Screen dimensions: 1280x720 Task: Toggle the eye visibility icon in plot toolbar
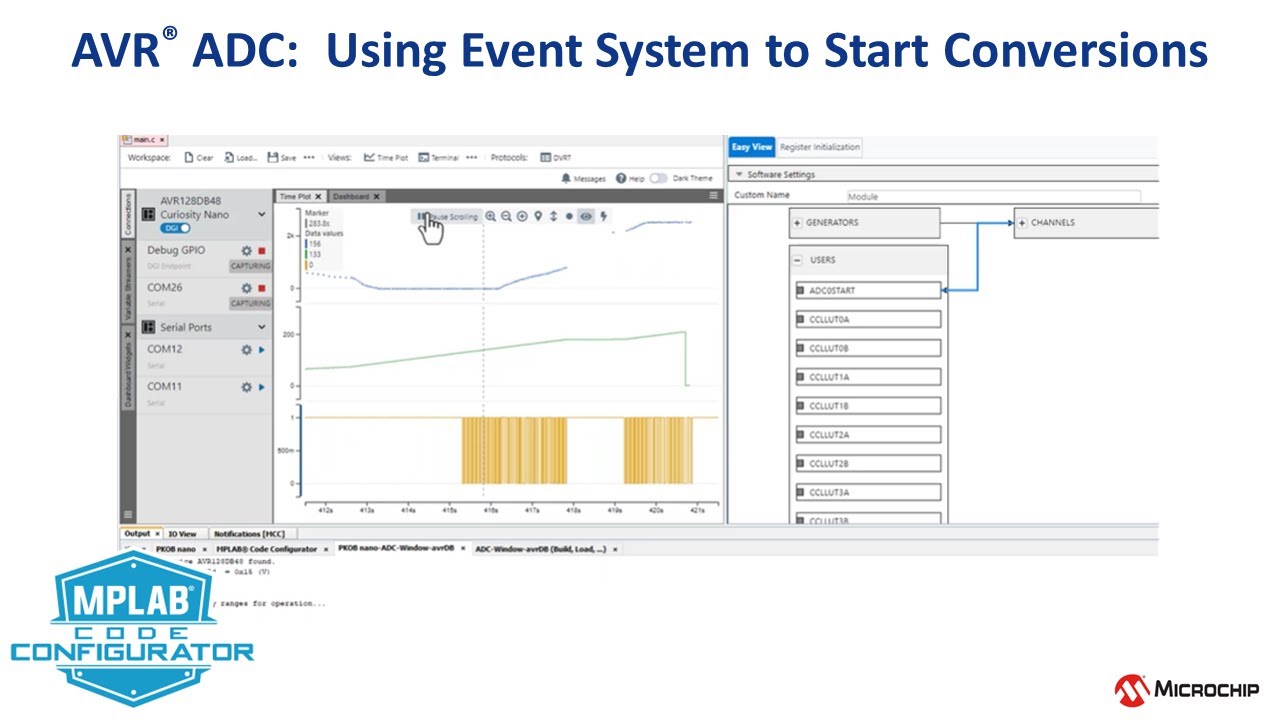586,216
